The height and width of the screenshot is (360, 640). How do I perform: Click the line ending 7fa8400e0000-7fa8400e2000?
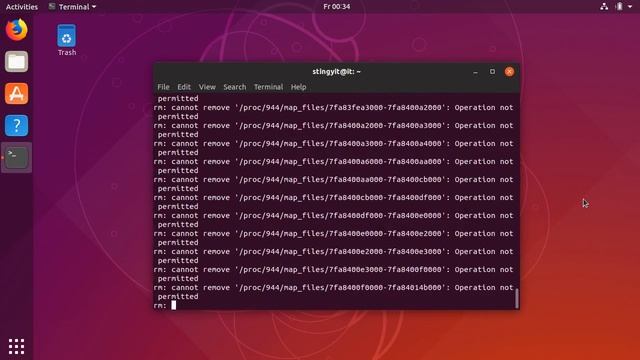pyautogui.click(x=333, y=233)
